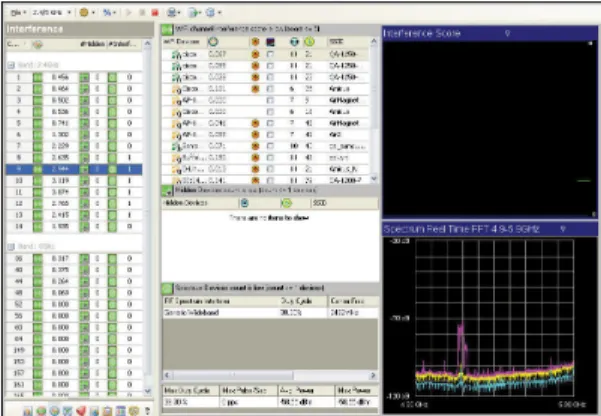Click the RF Spectrum Interferers column header
This screenshot has width=601, height=416.
tap(220, 301)
